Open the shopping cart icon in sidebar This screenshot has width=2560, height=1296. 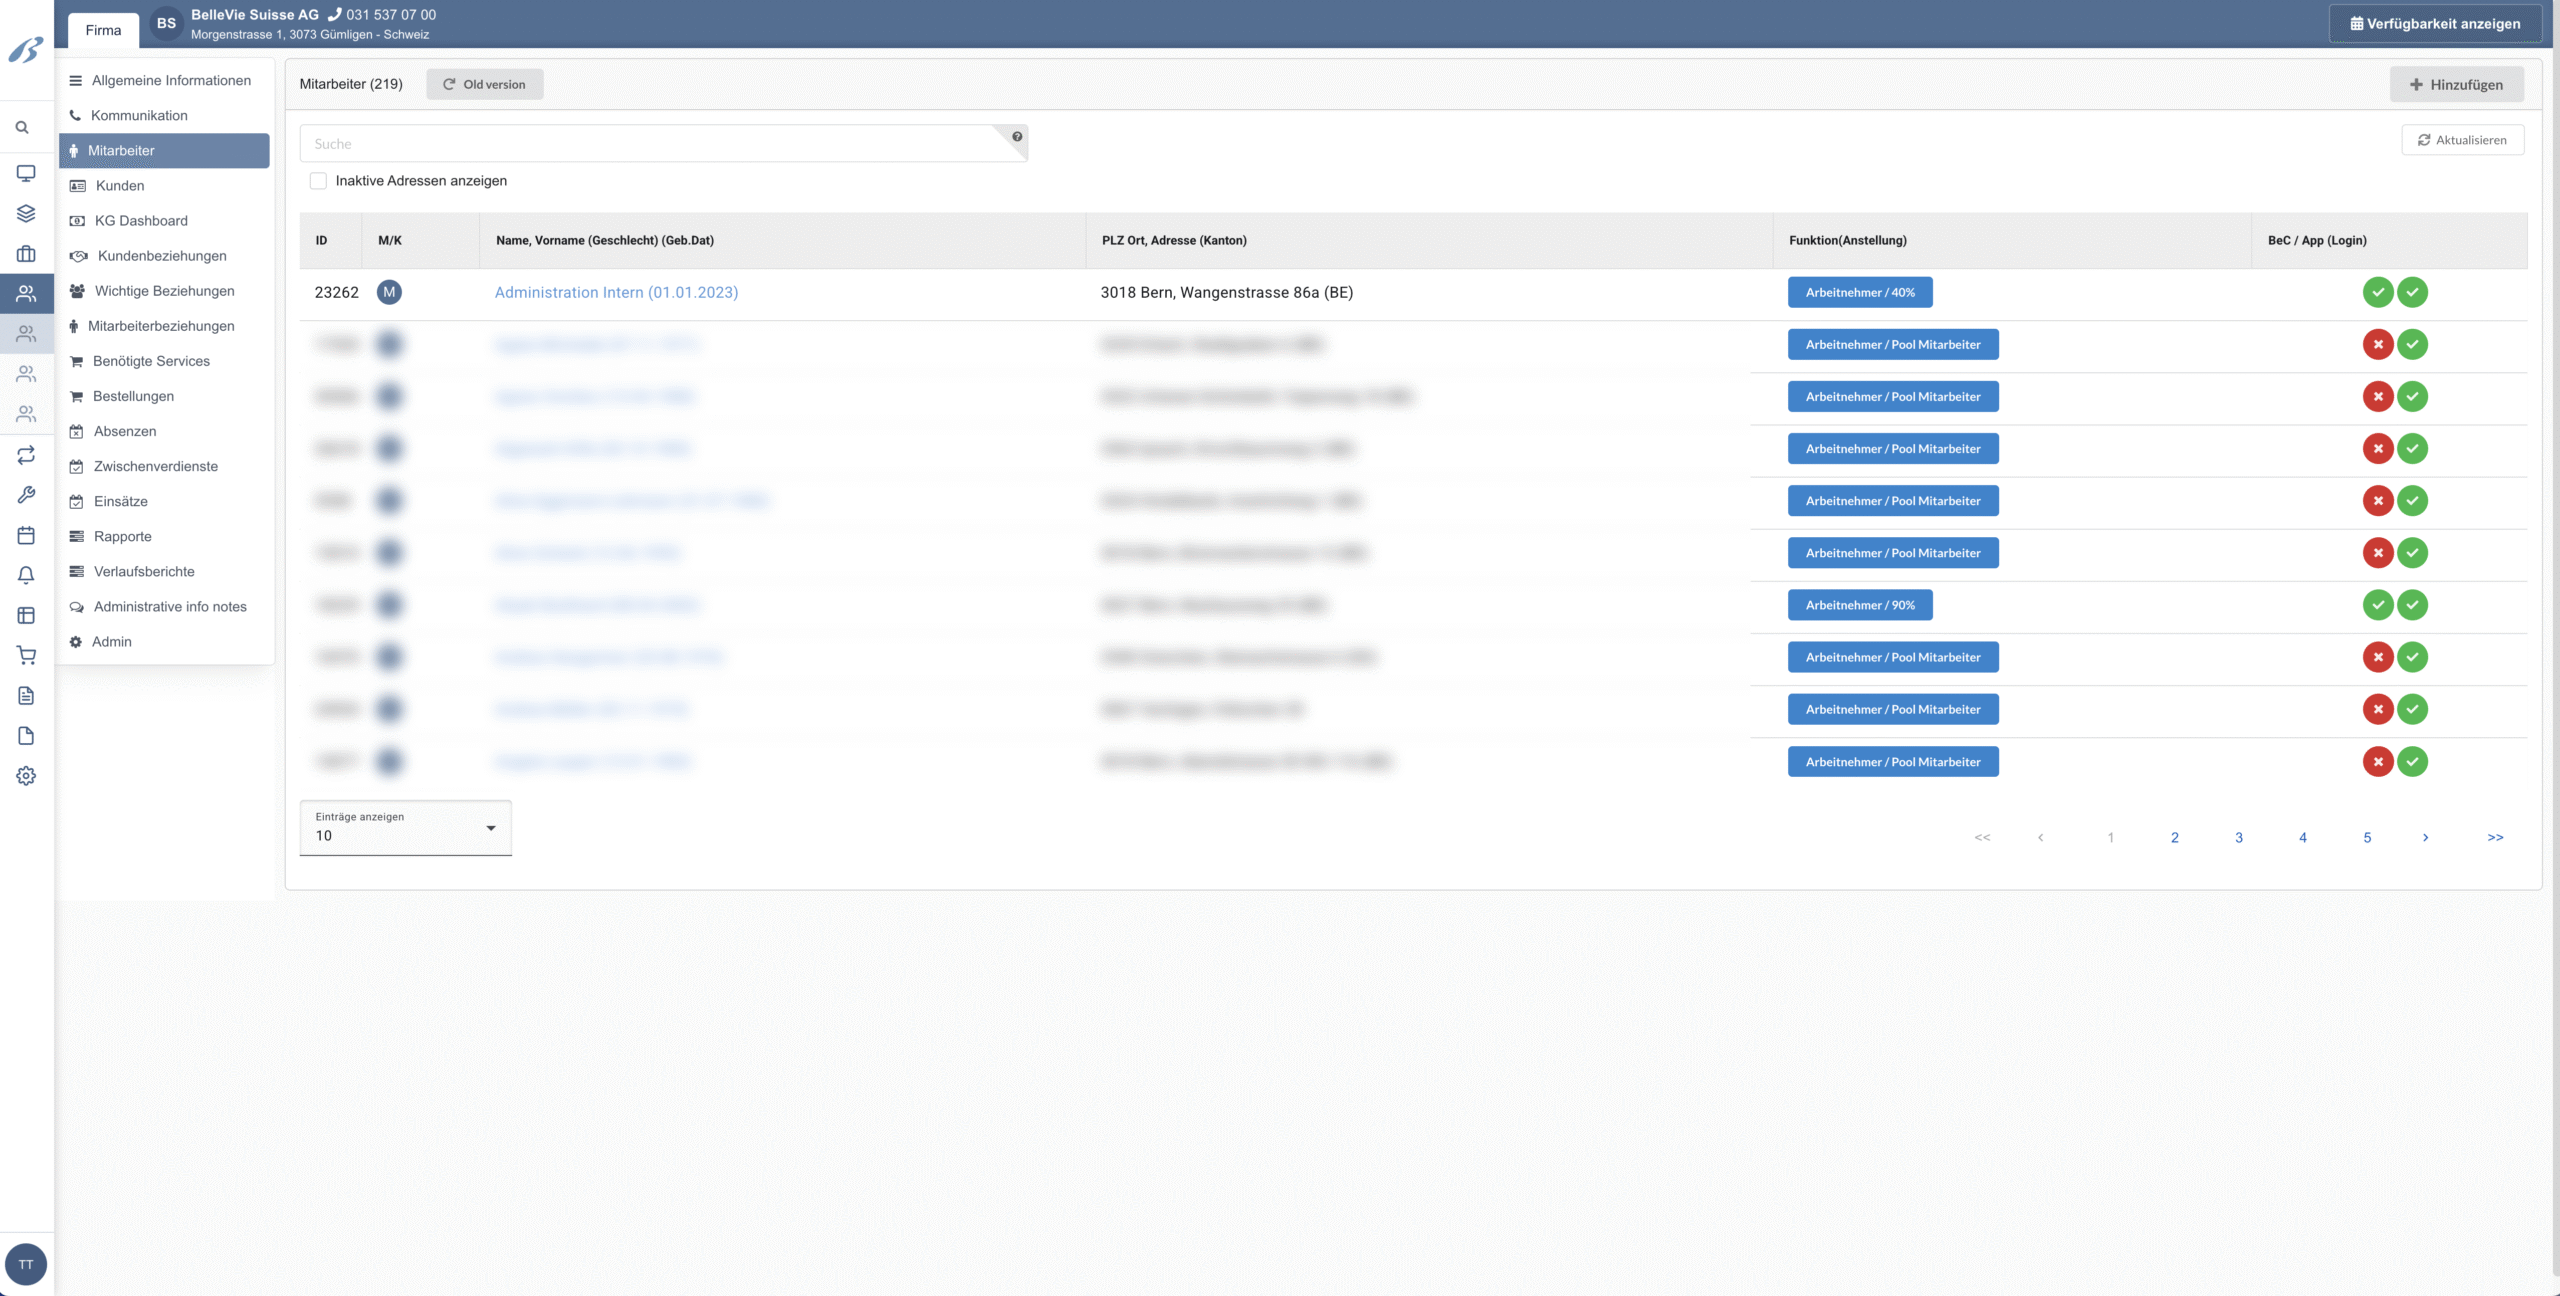coord(26,656)
